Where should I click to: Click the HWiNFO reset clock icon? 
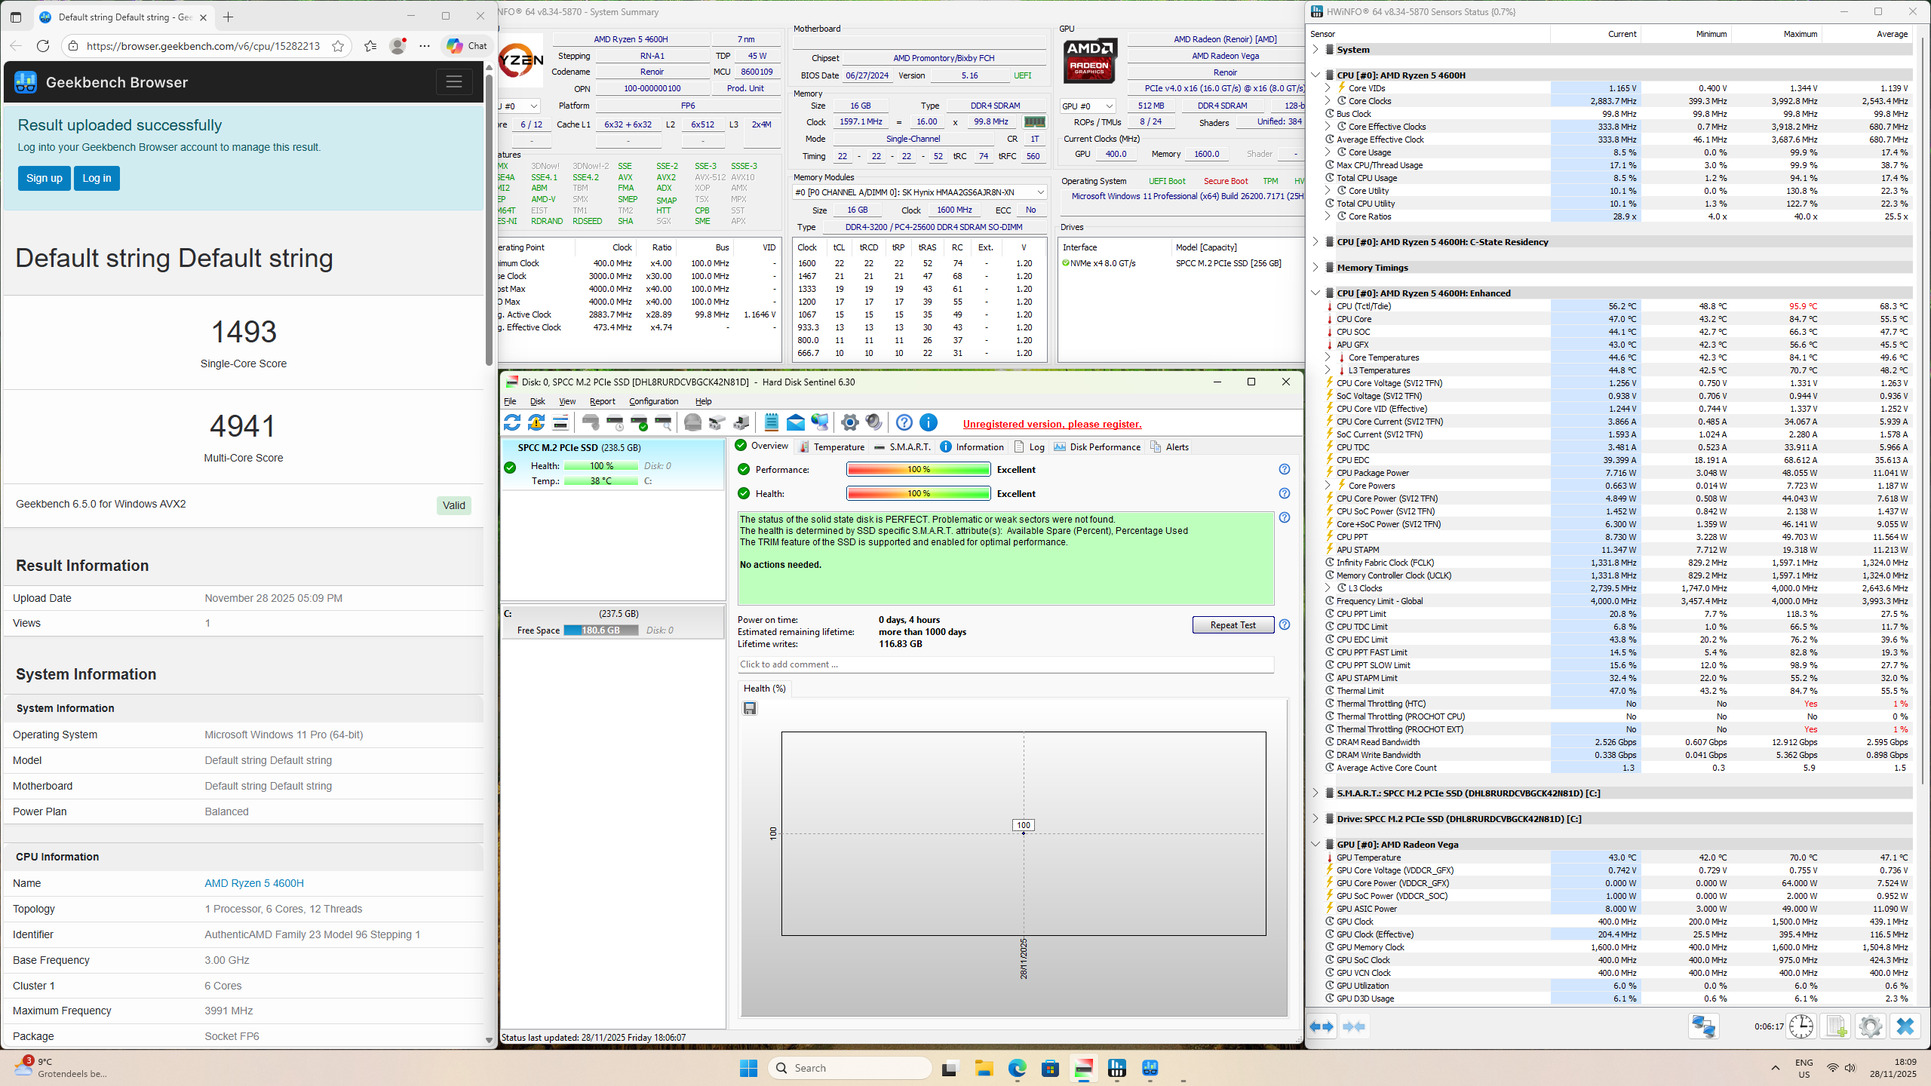[x=1800, y=1027]
